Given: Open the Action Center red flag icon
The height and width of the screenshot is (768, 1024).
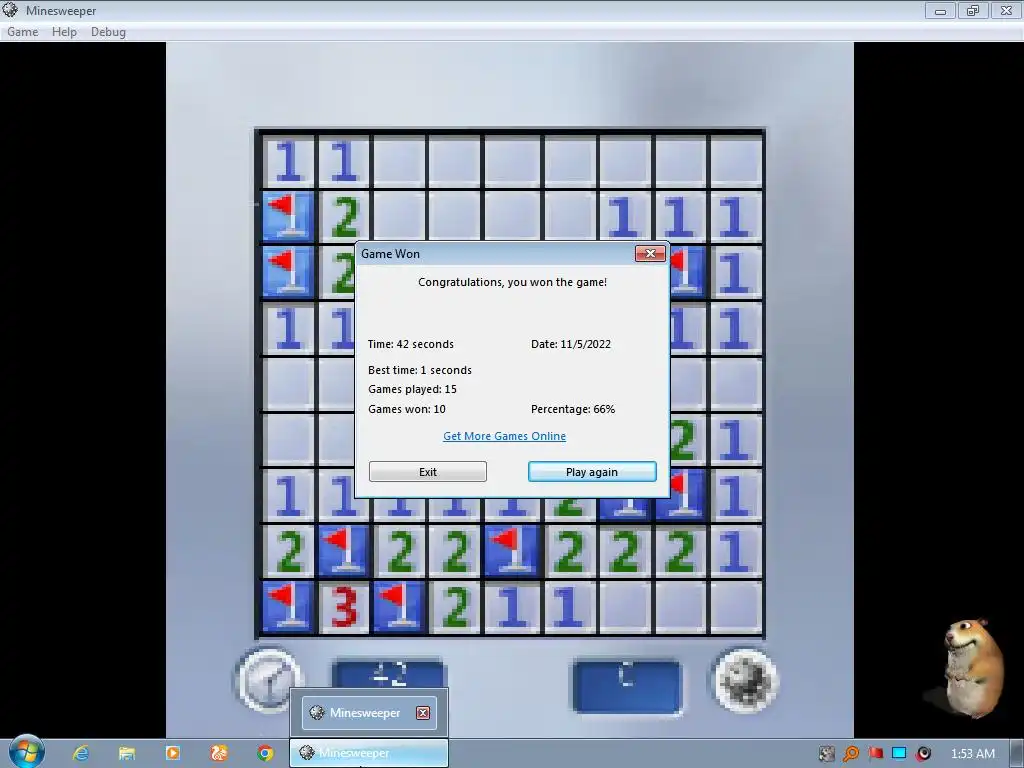Looking at the screenshot, I should tap(876, 754).
